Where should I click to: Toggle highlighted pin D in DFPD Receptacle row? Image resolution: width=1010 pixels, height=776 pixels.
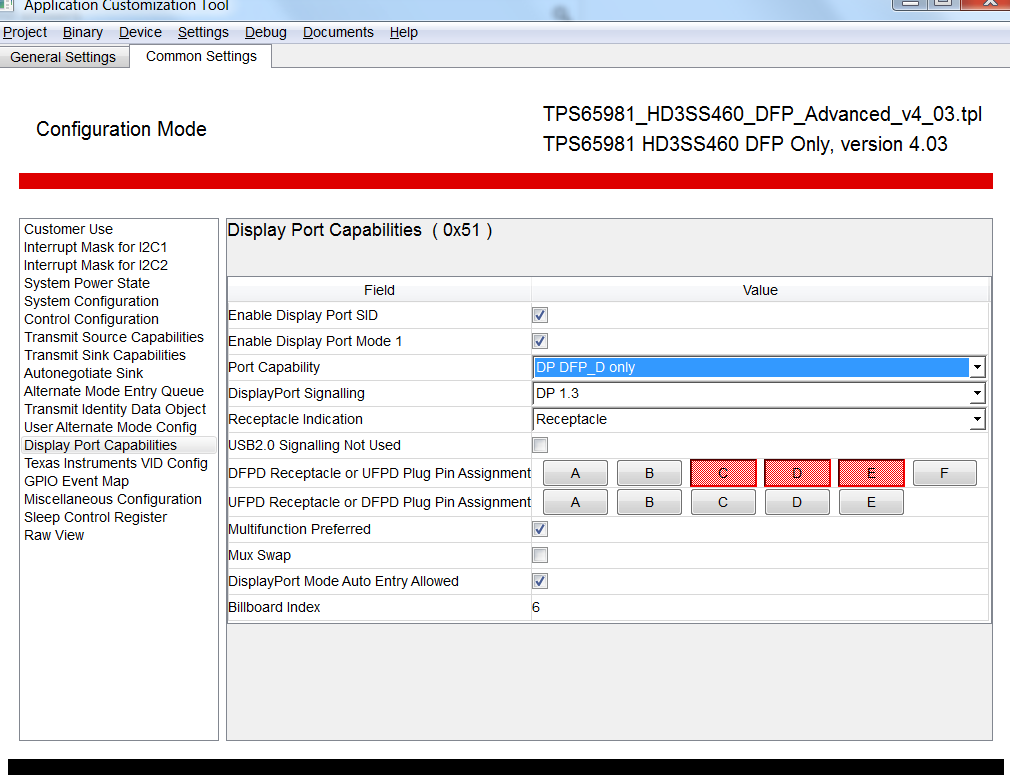pos(797,473)
